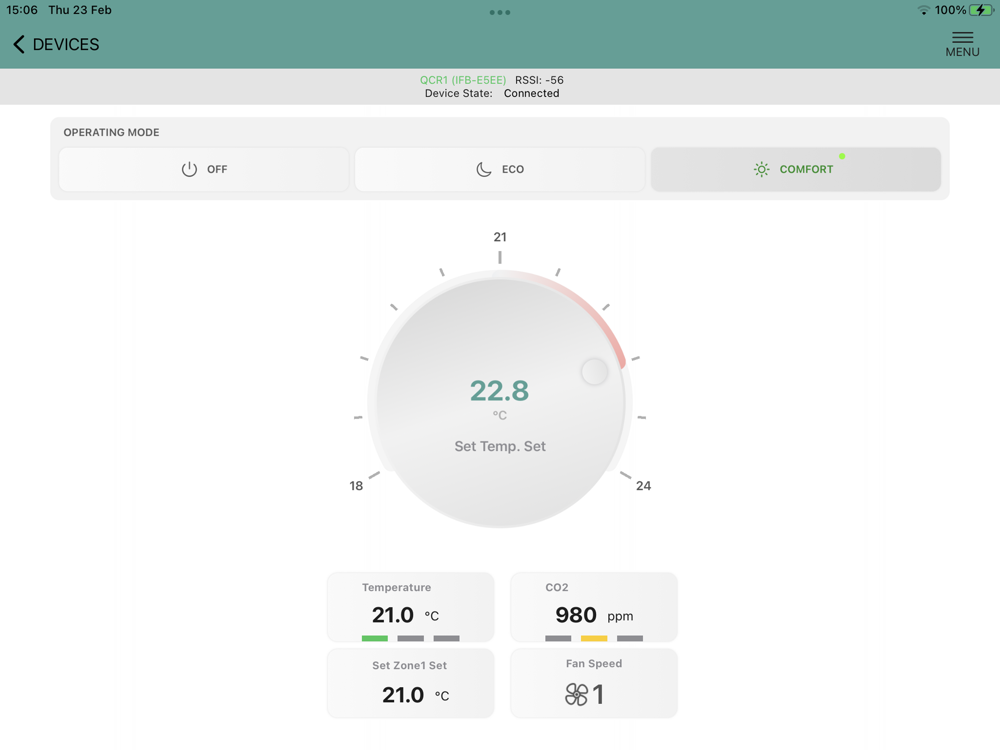
Task: Open the Temperature 21.0 °C card
Action: (x=411, y=607)
